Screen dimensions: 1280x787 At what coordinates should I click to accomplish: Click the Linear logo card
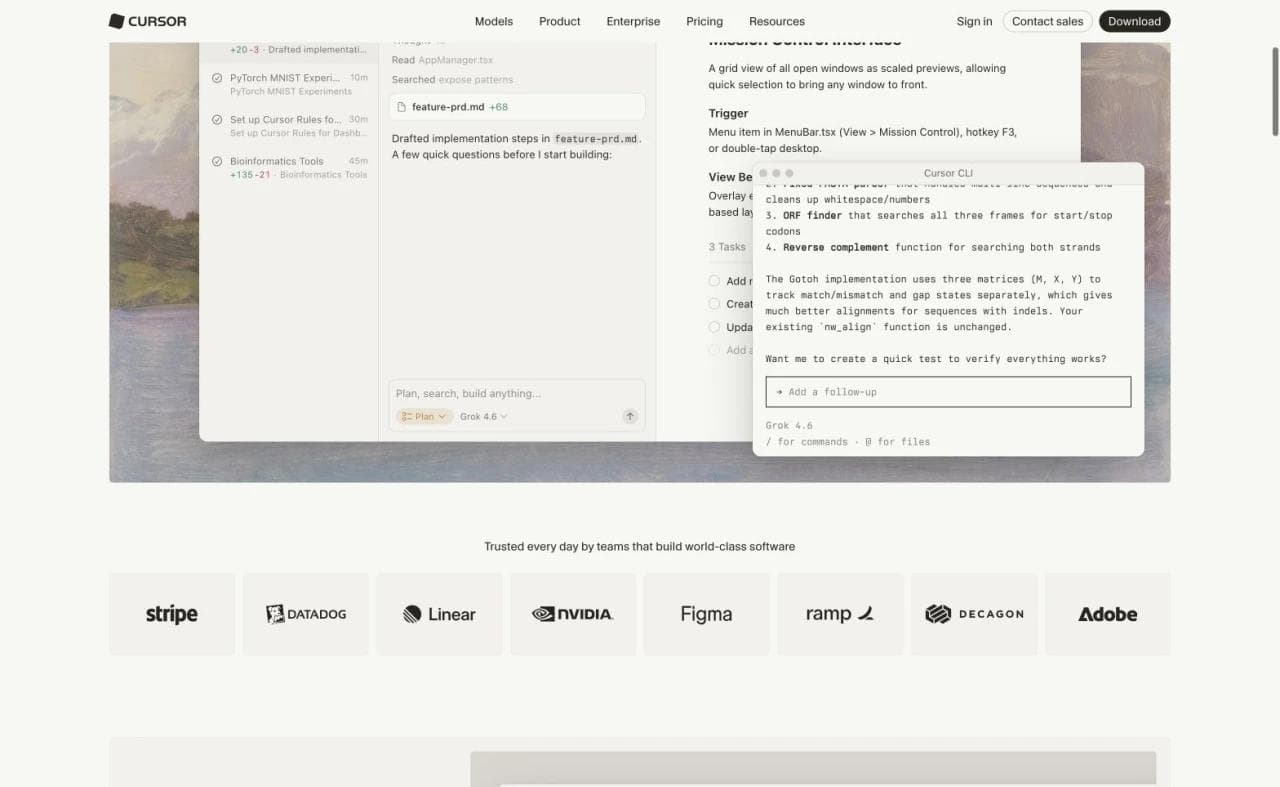439,614
